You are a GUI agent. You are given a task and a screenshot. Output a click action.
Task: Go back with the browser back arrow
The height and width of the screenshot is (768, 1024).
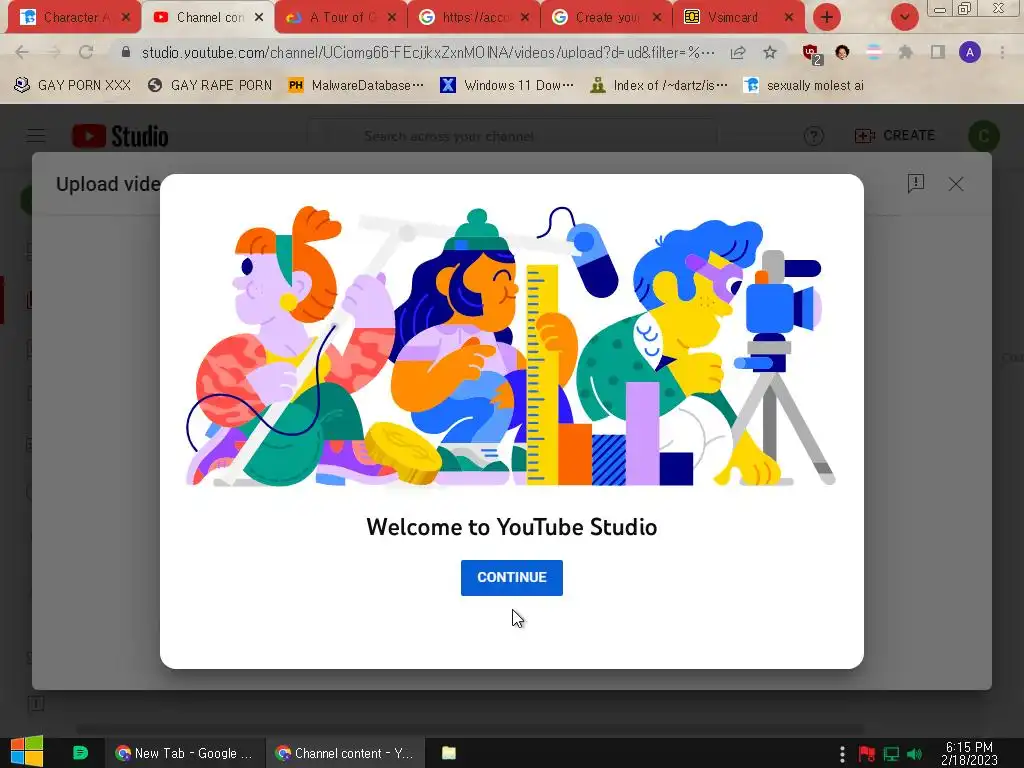[22, 52]
